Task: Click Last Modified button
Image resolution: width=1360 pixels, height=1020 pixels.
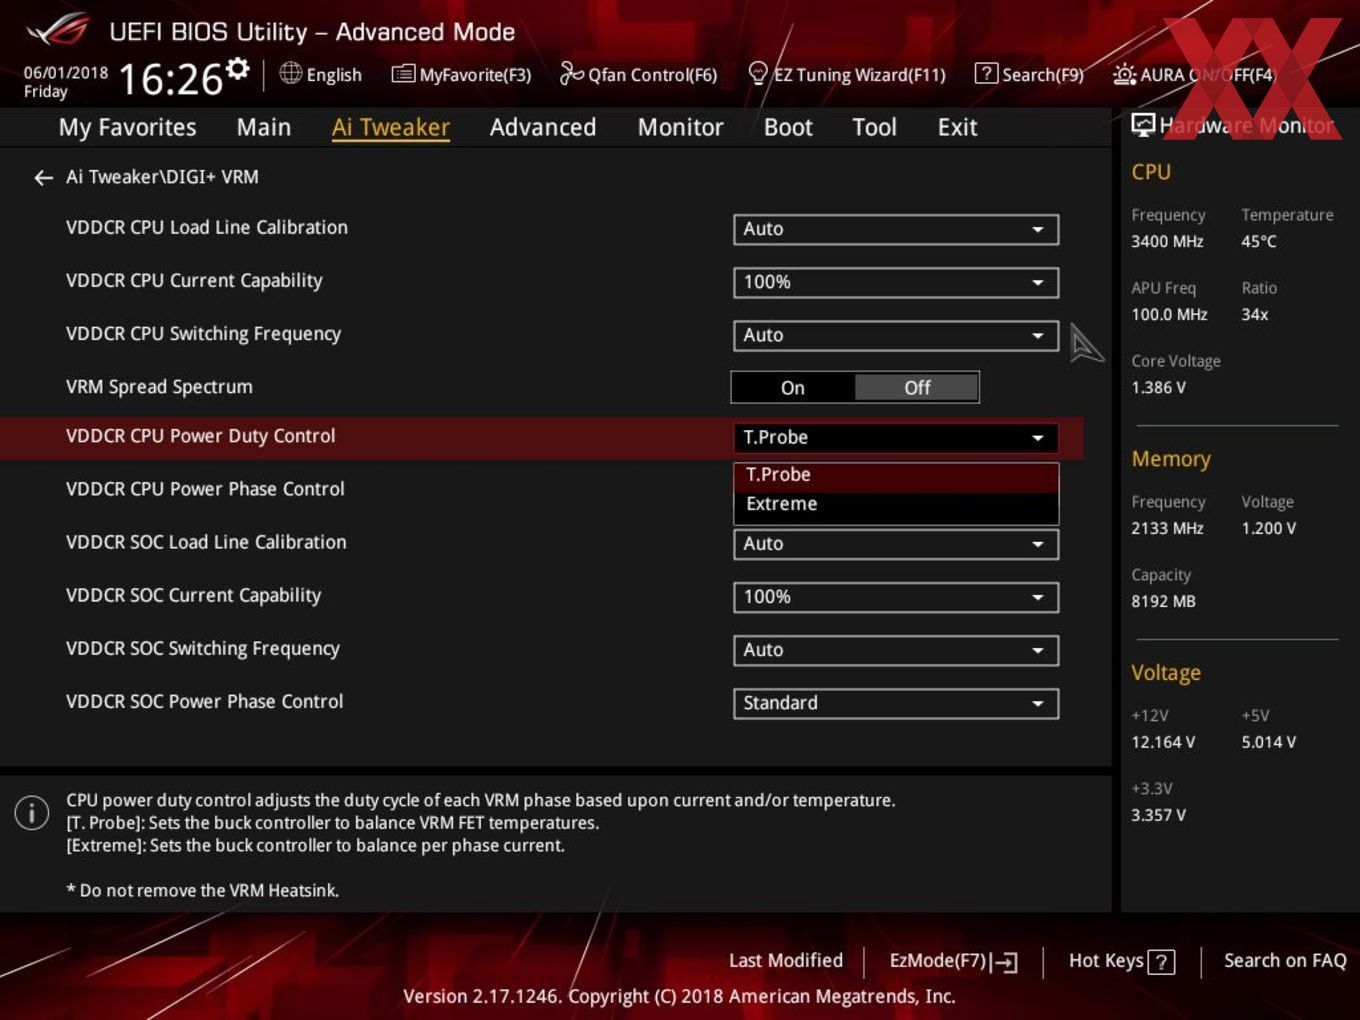Action: (786, 961)
